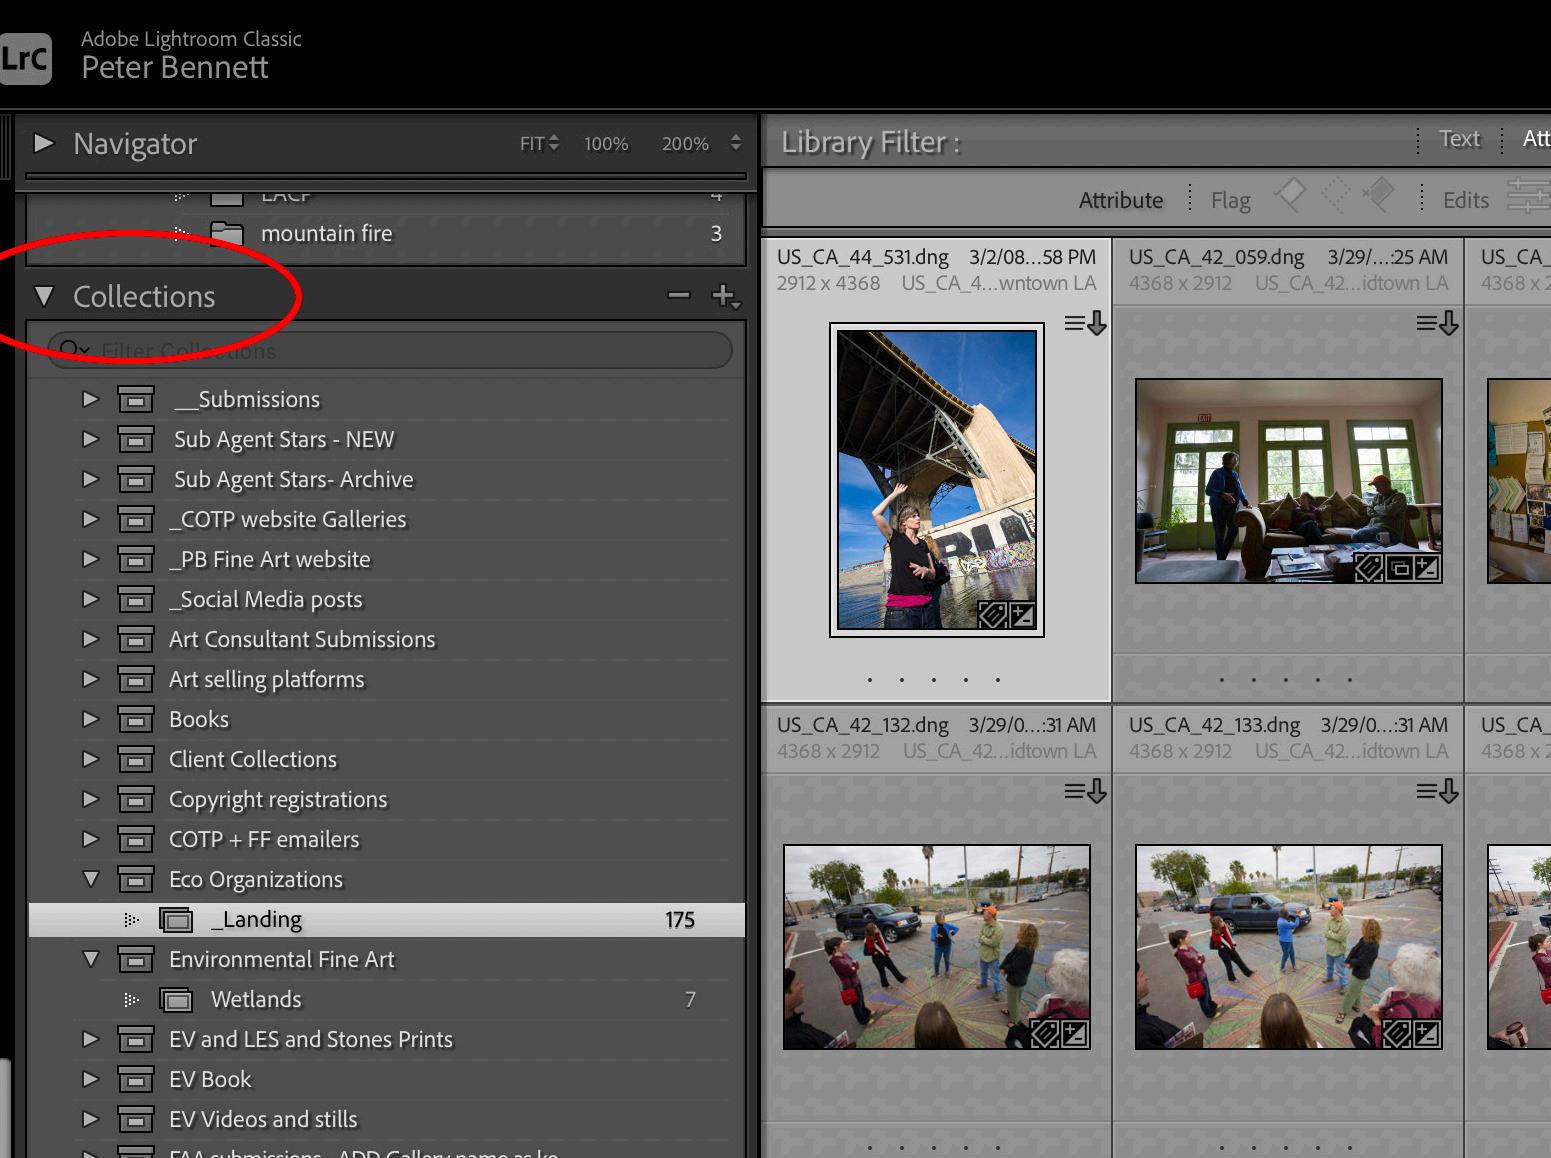Click the plus icon to add a collection

pos(725,296)
